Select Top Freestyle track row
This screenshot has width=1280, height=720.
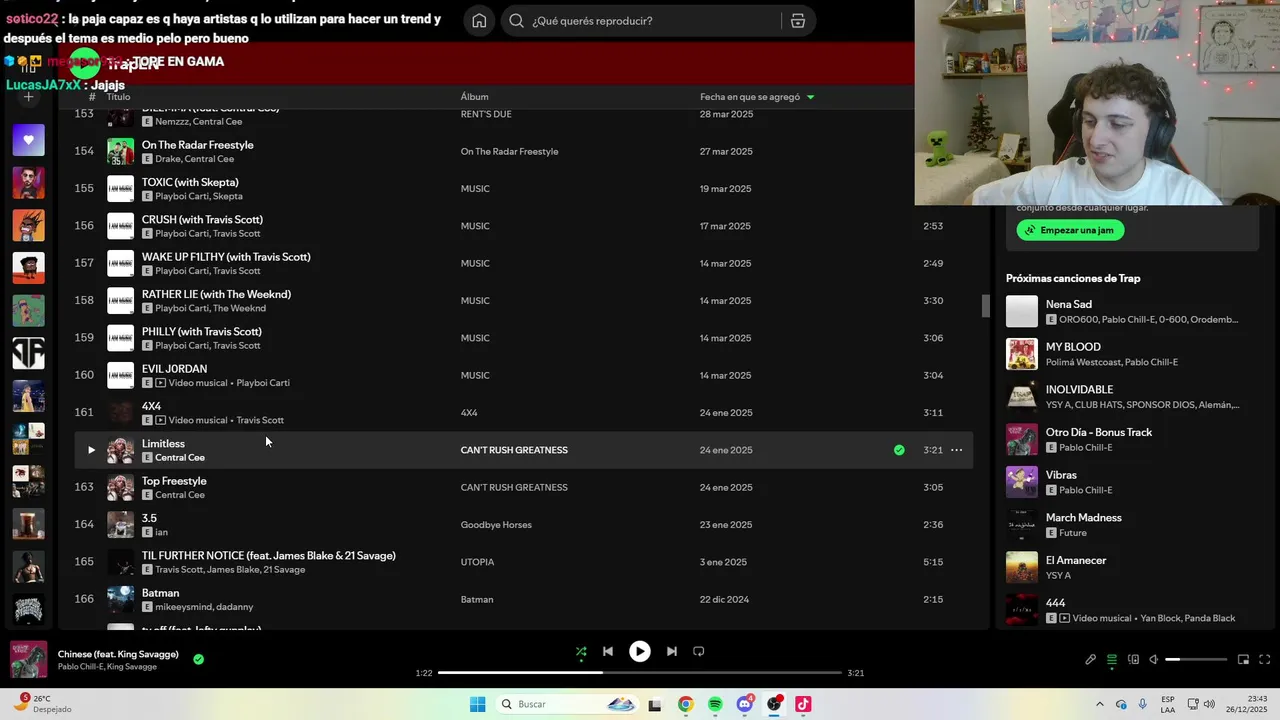[523, 487]
